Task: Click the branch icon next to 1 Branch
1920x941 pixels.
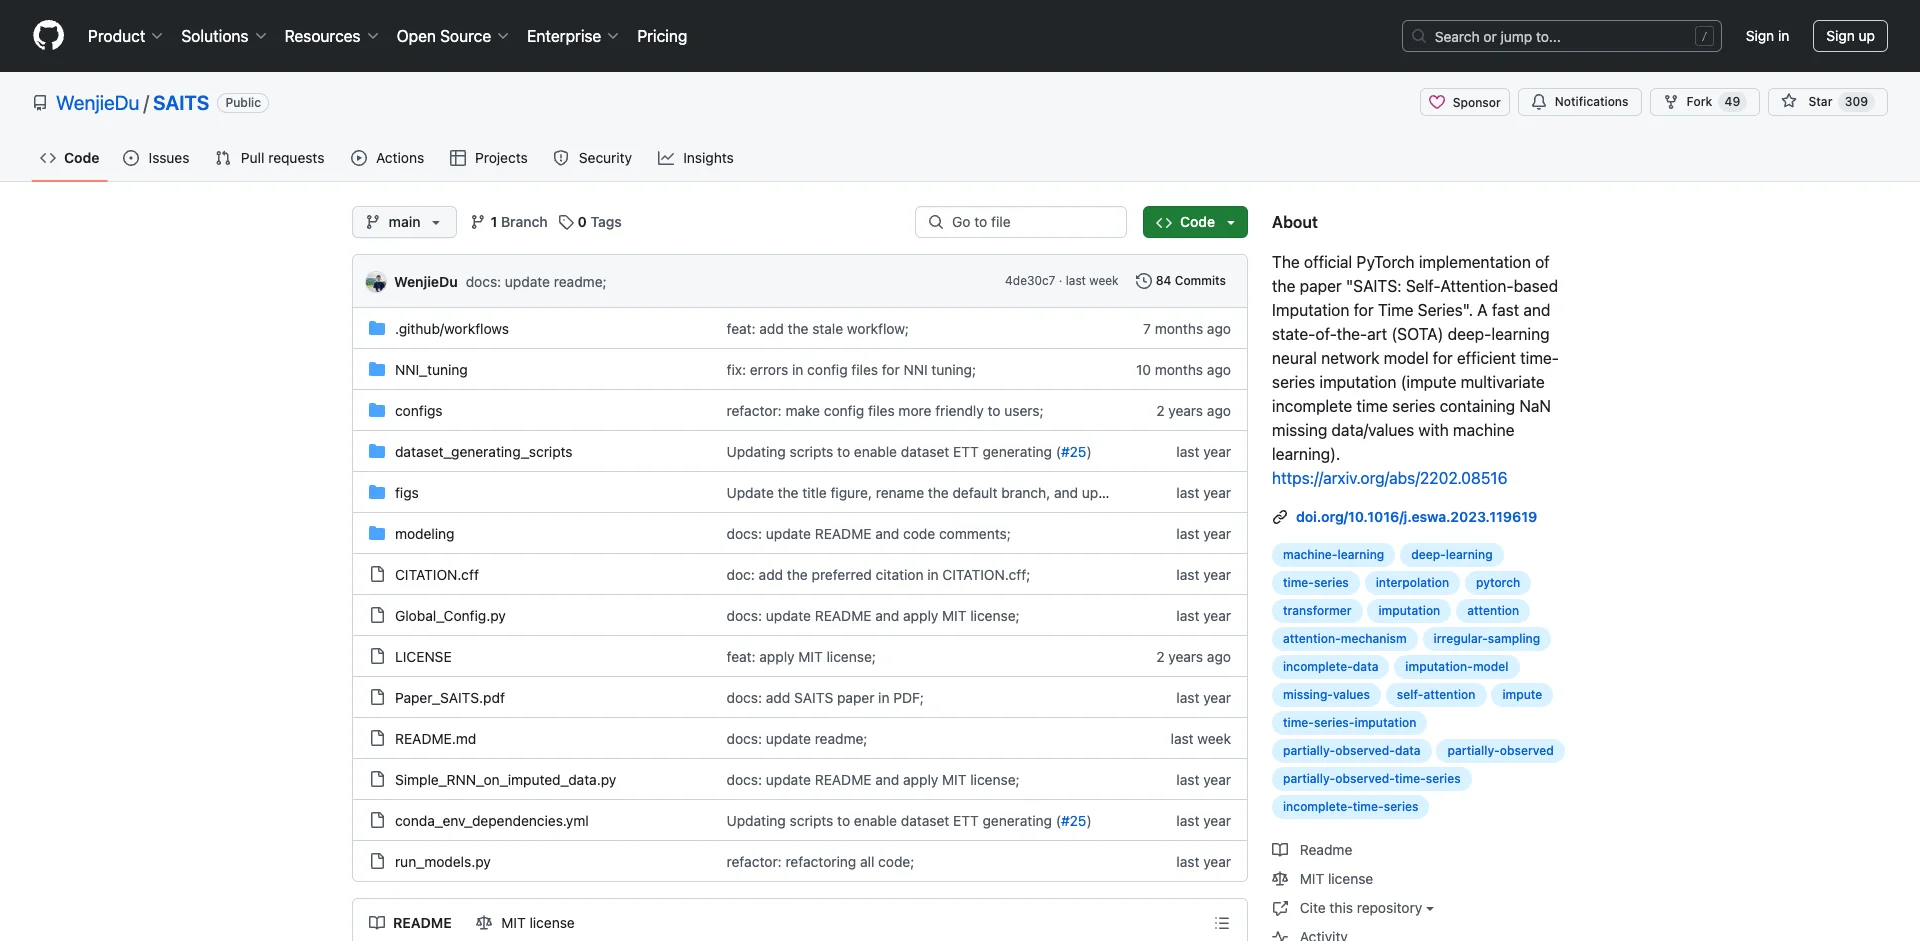Action: [478, 222]
